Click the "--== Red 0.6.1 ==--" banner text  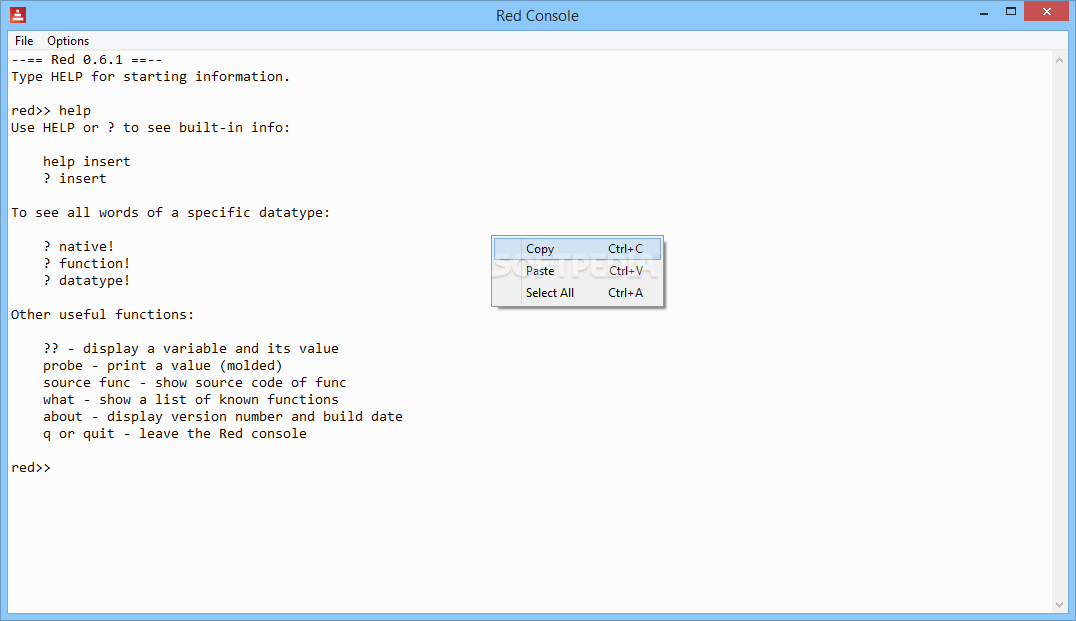(86, 60)
